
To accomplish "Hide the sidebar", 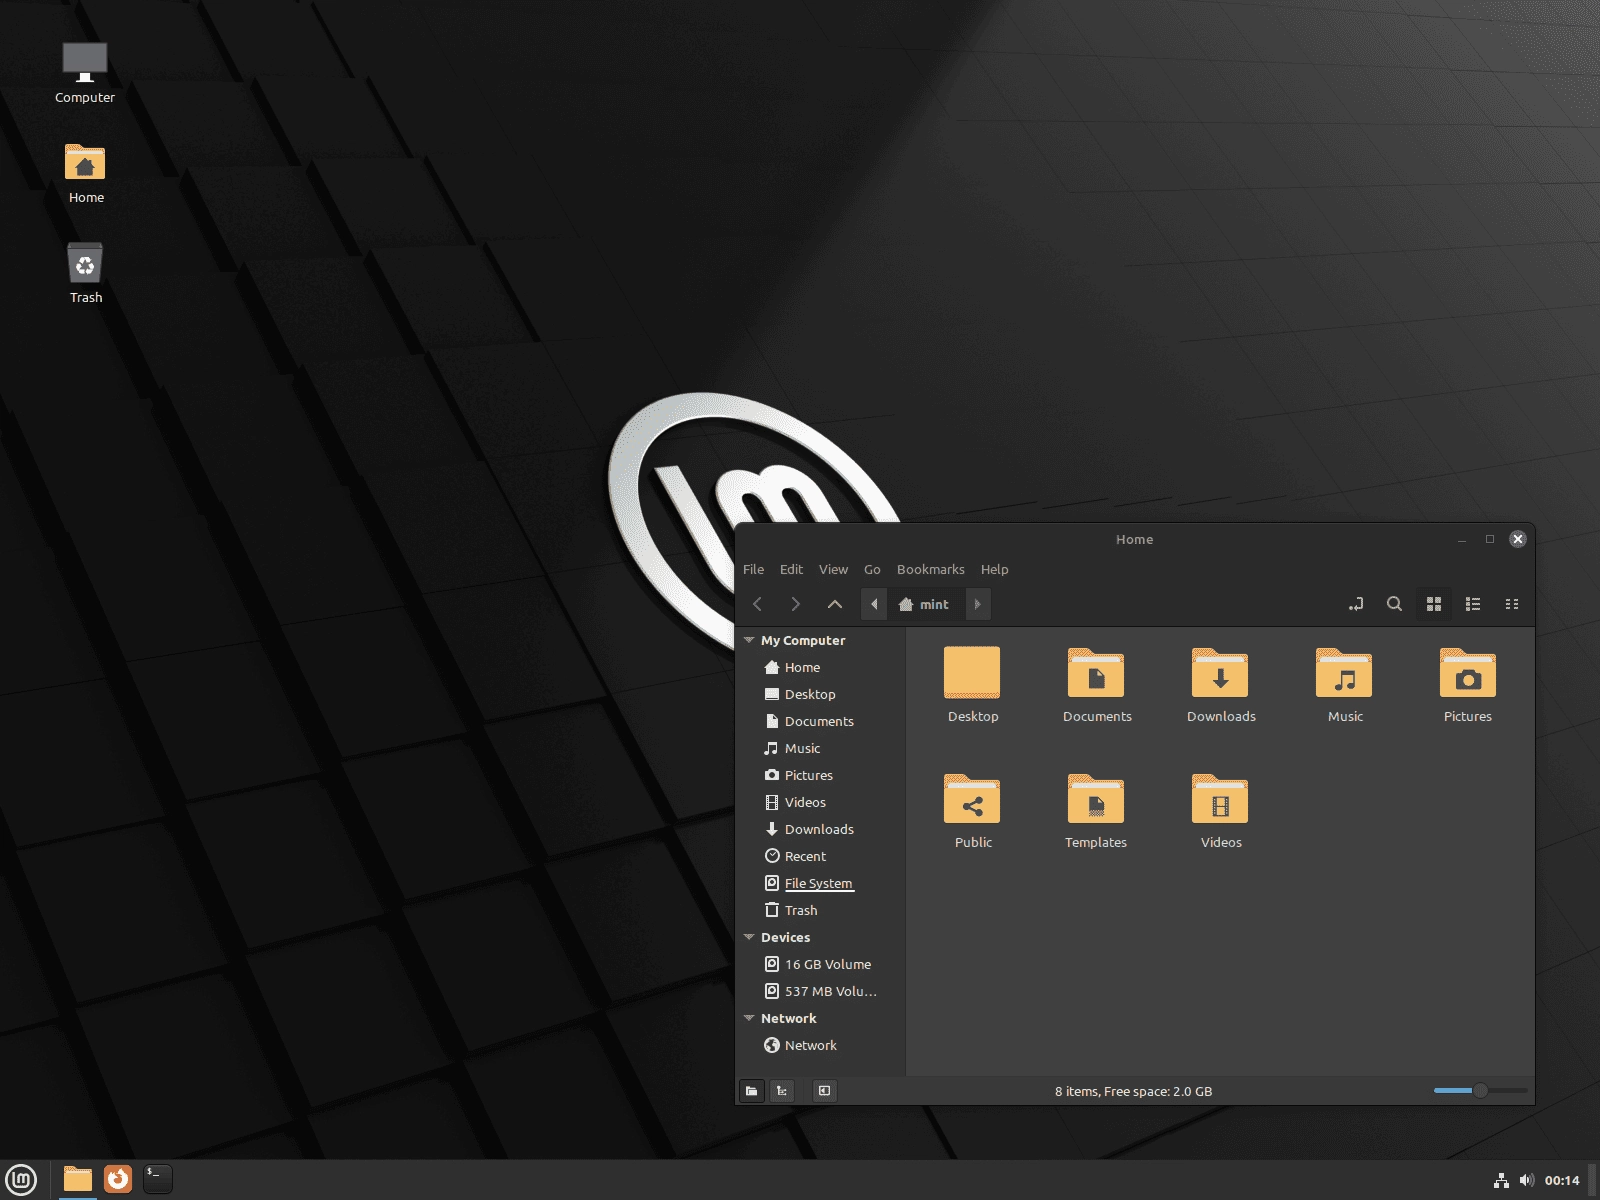I will tap(824, 1091).
